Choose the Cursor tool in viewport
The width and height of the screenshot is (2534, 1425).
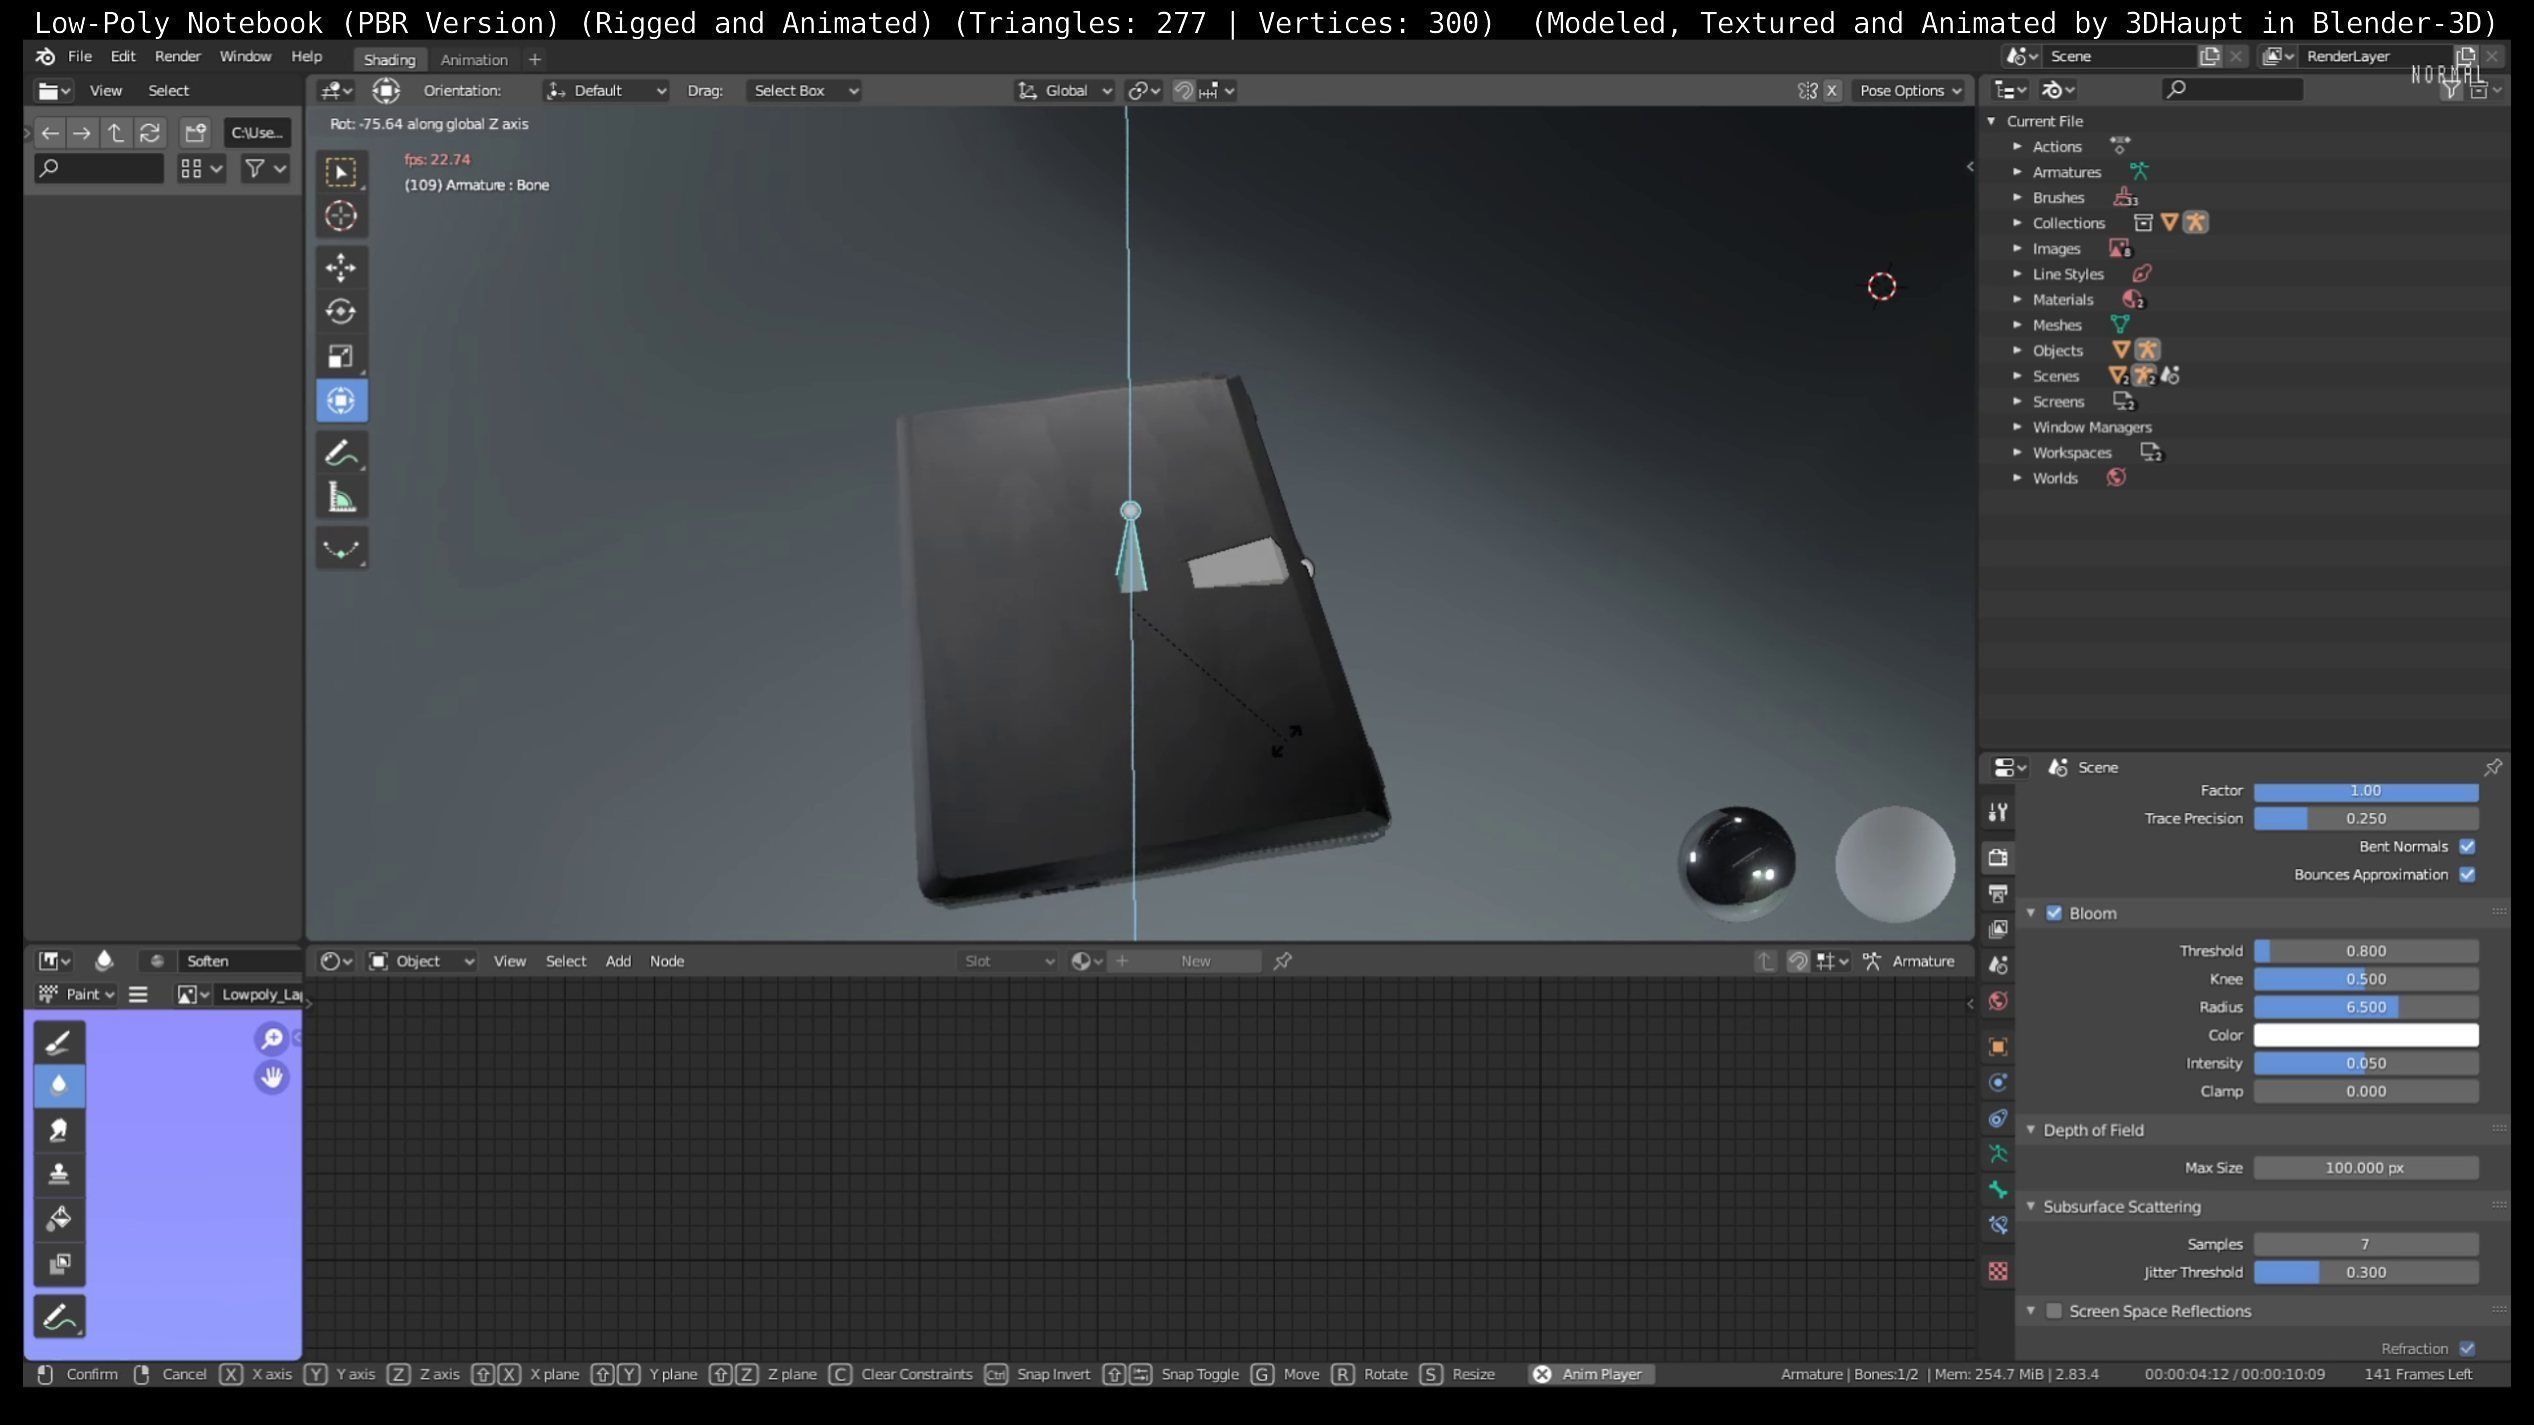(340, 216)
